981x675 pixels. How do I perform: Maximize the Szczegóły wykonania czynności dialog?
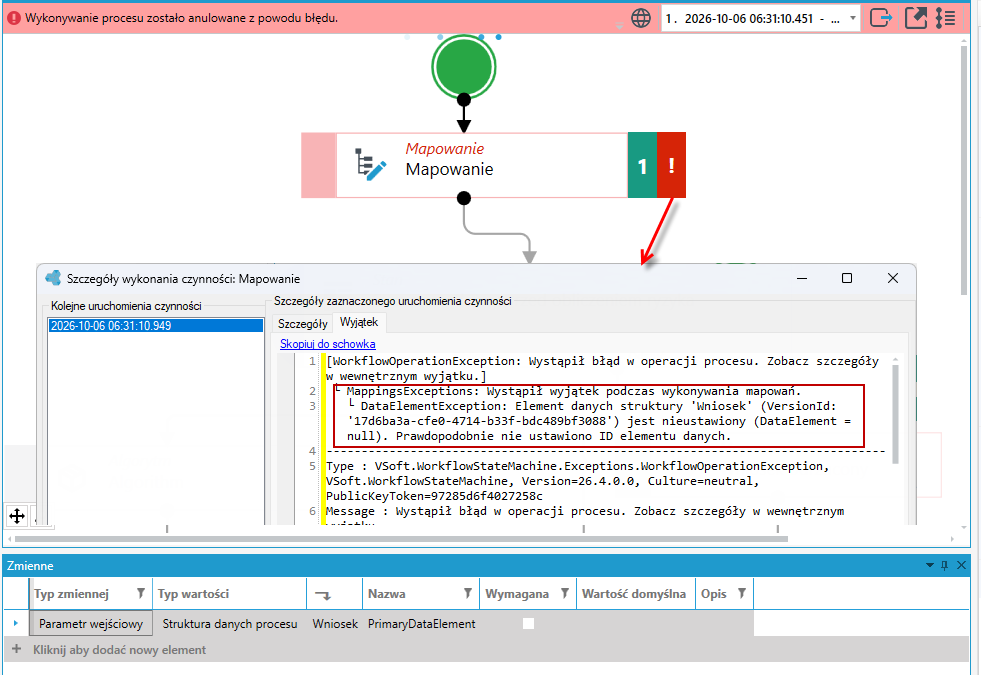847,278
